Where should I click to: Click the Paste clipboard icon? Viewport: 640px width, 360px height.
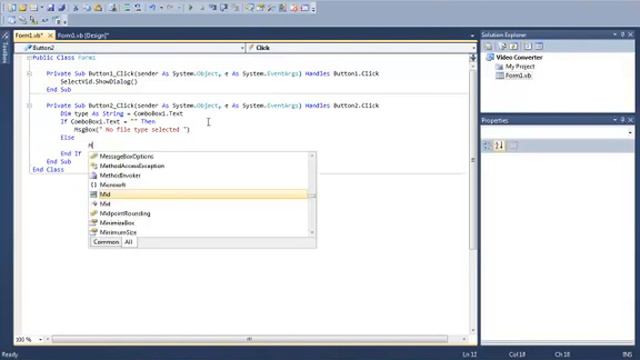pyautogui.click(x=98, y=8)
